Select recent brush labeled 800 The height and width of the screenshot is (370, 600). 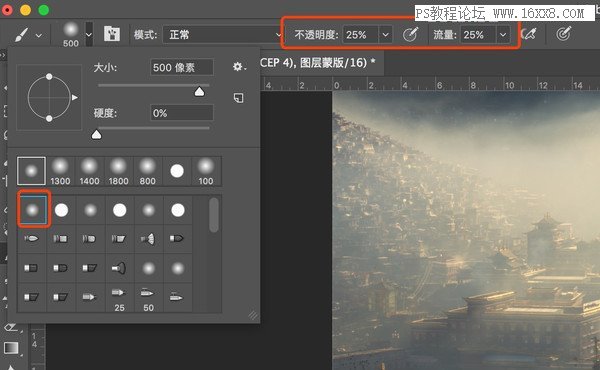147,171
